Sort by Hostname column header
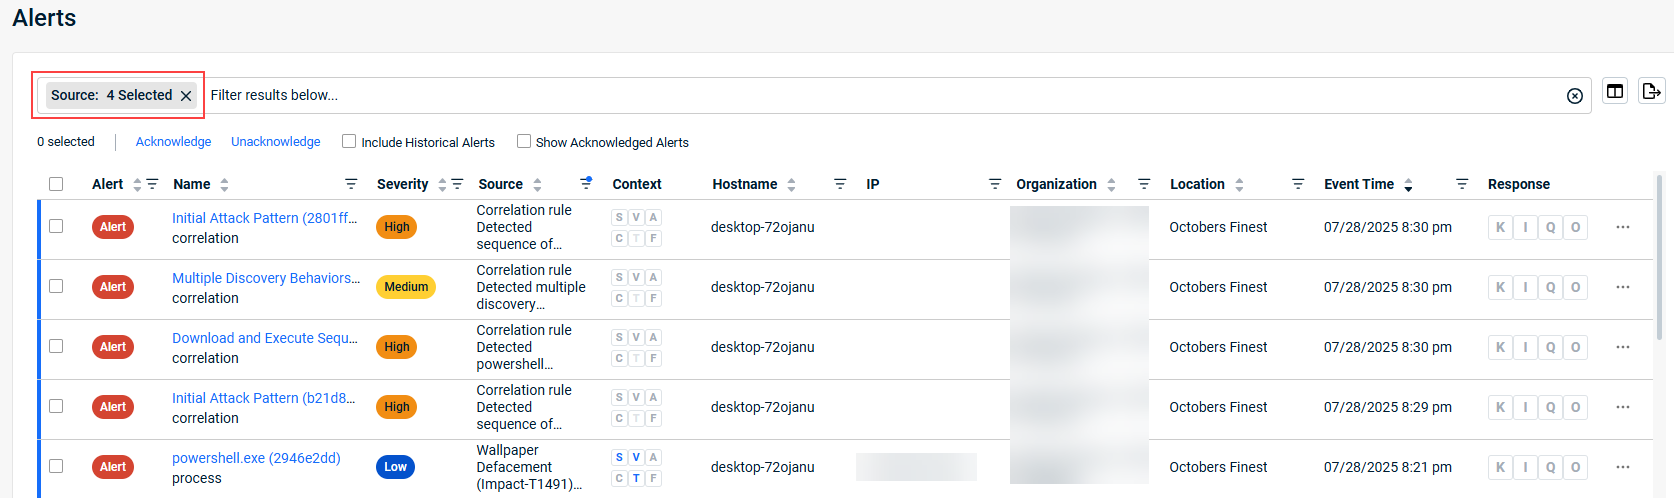Image resolution: width=1674 pixels, height=498 pixels. [744, 184]
